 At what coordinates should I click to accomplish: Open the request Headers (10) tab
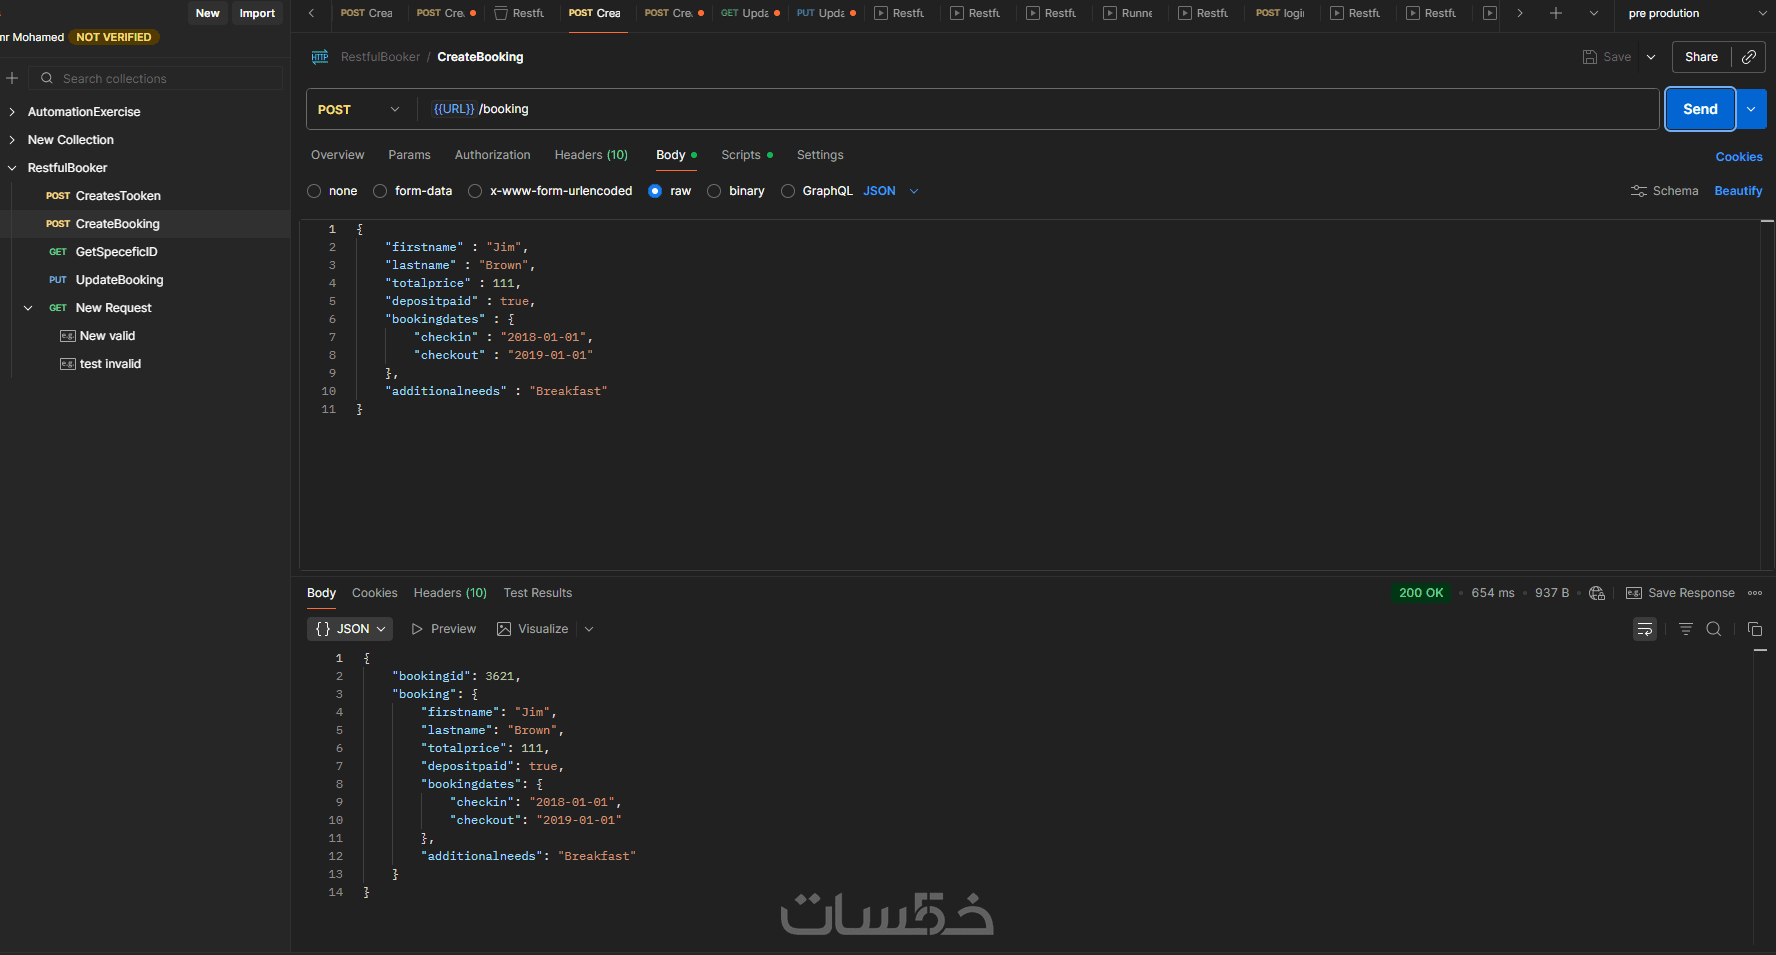tap(591, 155)
